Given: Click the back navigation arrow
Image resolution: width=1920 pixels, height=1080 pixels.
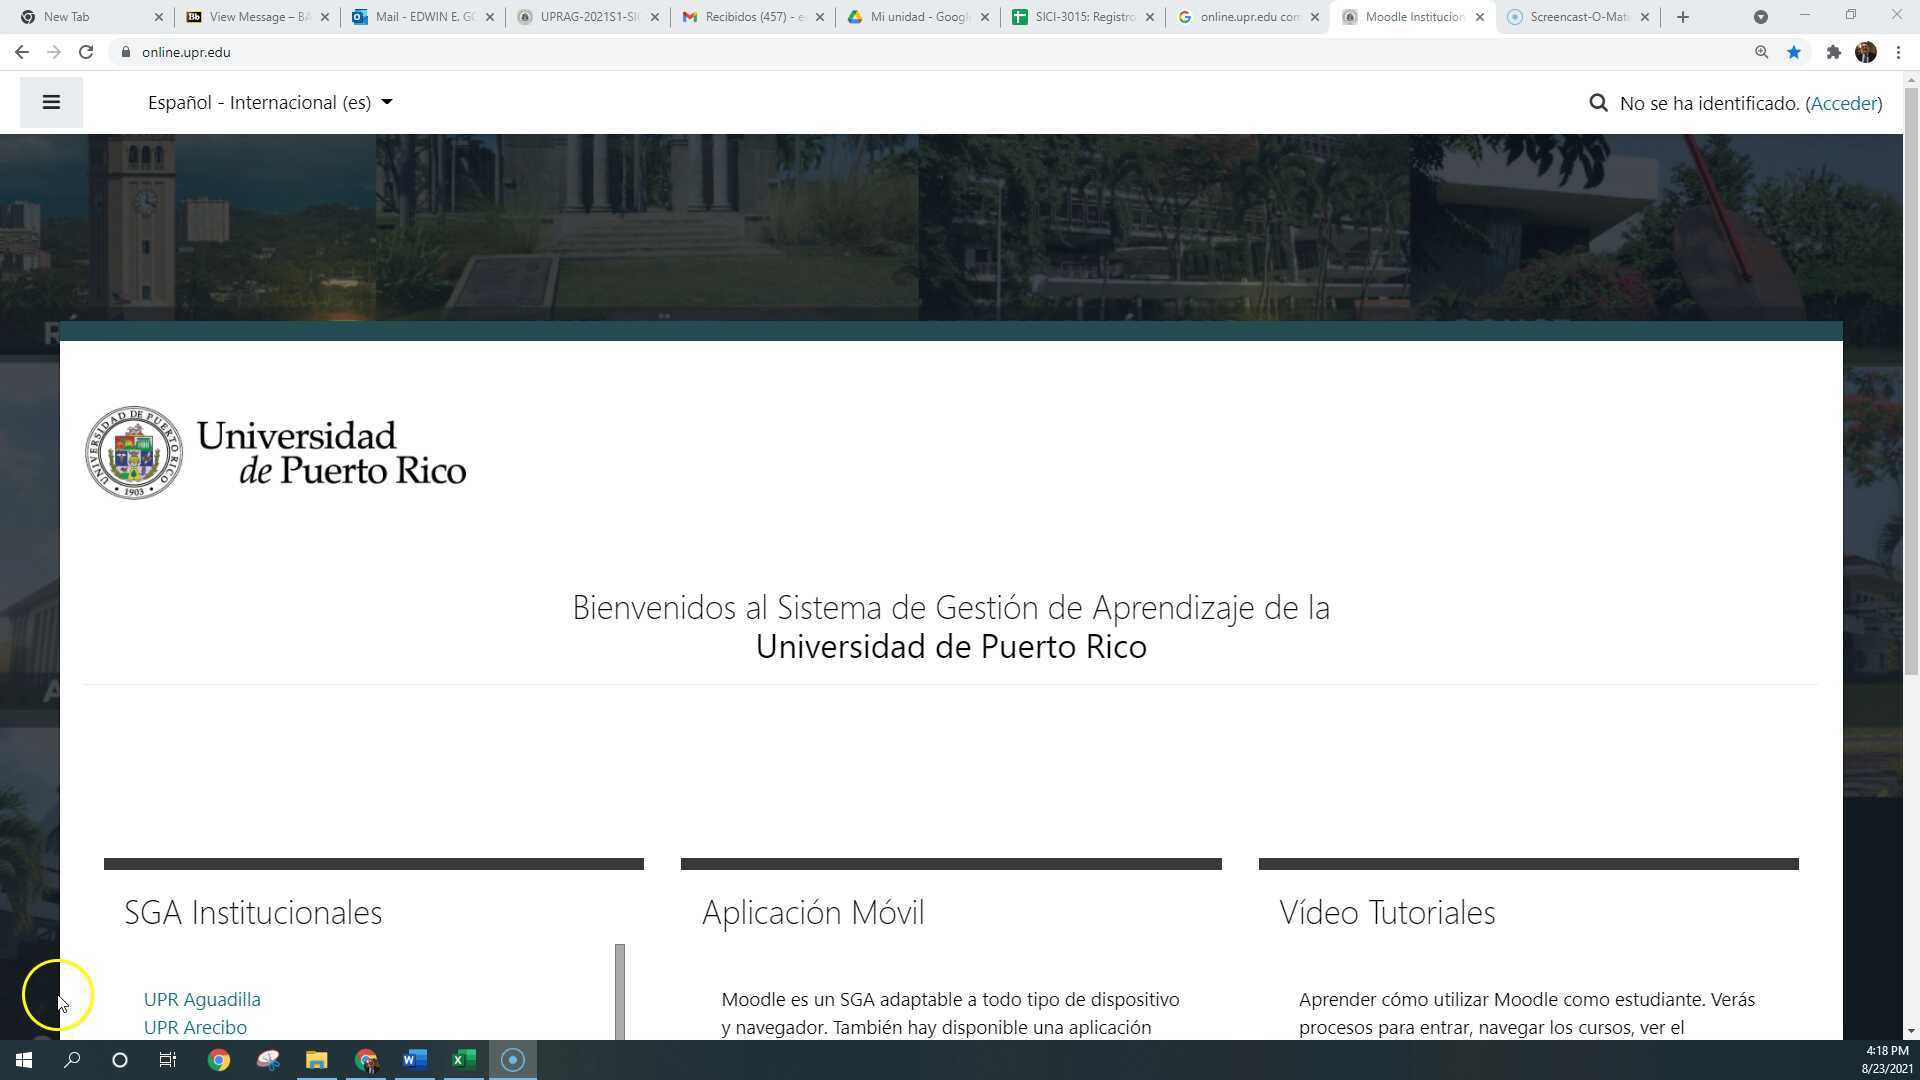Looking at the screenshot, I should tap(21, 52).
